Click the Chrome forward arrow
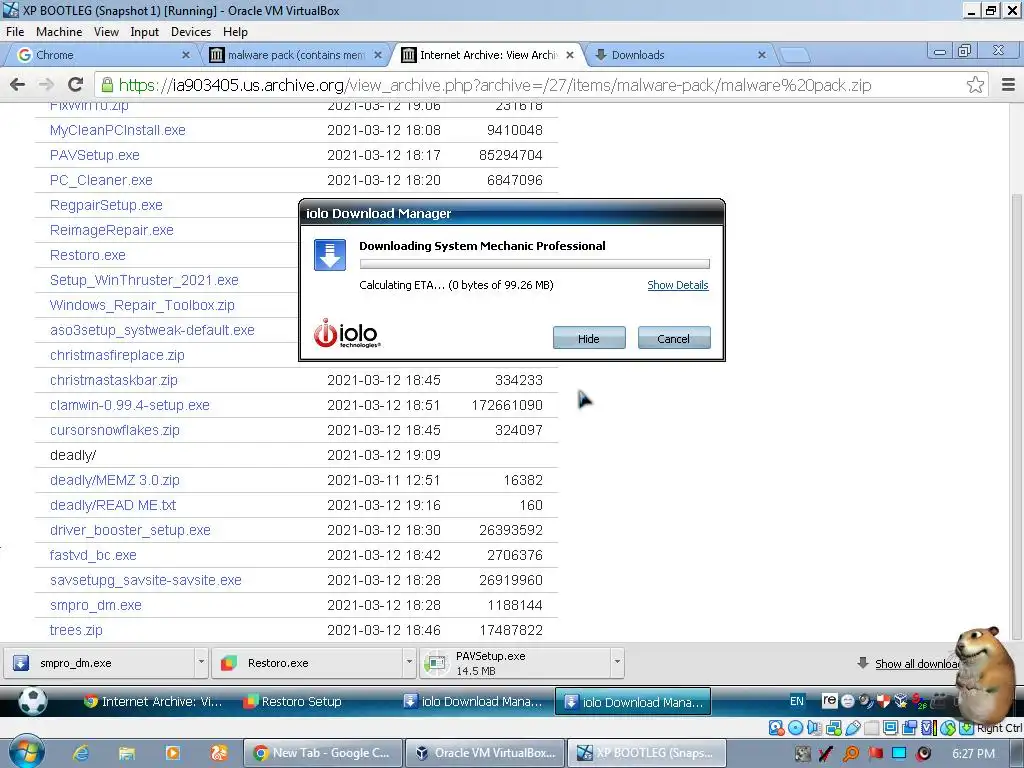The image size is (1024, 768). click(46, 85)
